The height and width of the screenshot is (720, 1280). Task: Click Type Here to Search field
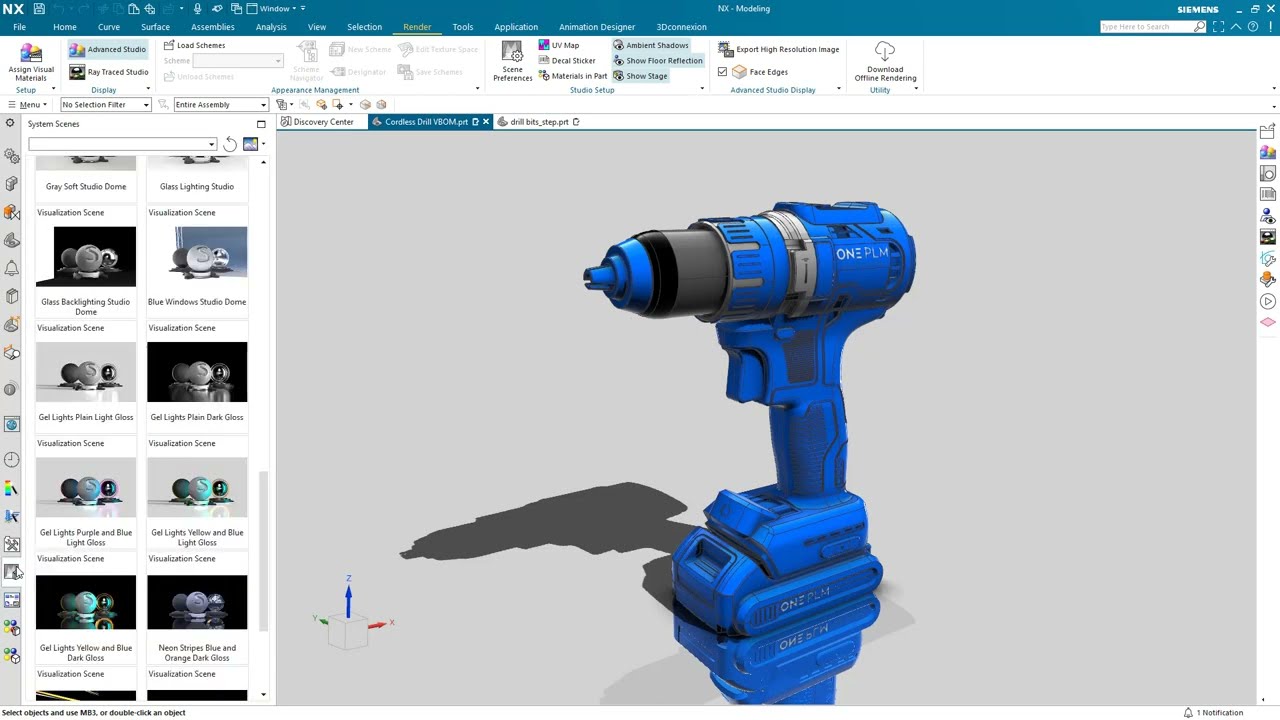point(1146,27)
